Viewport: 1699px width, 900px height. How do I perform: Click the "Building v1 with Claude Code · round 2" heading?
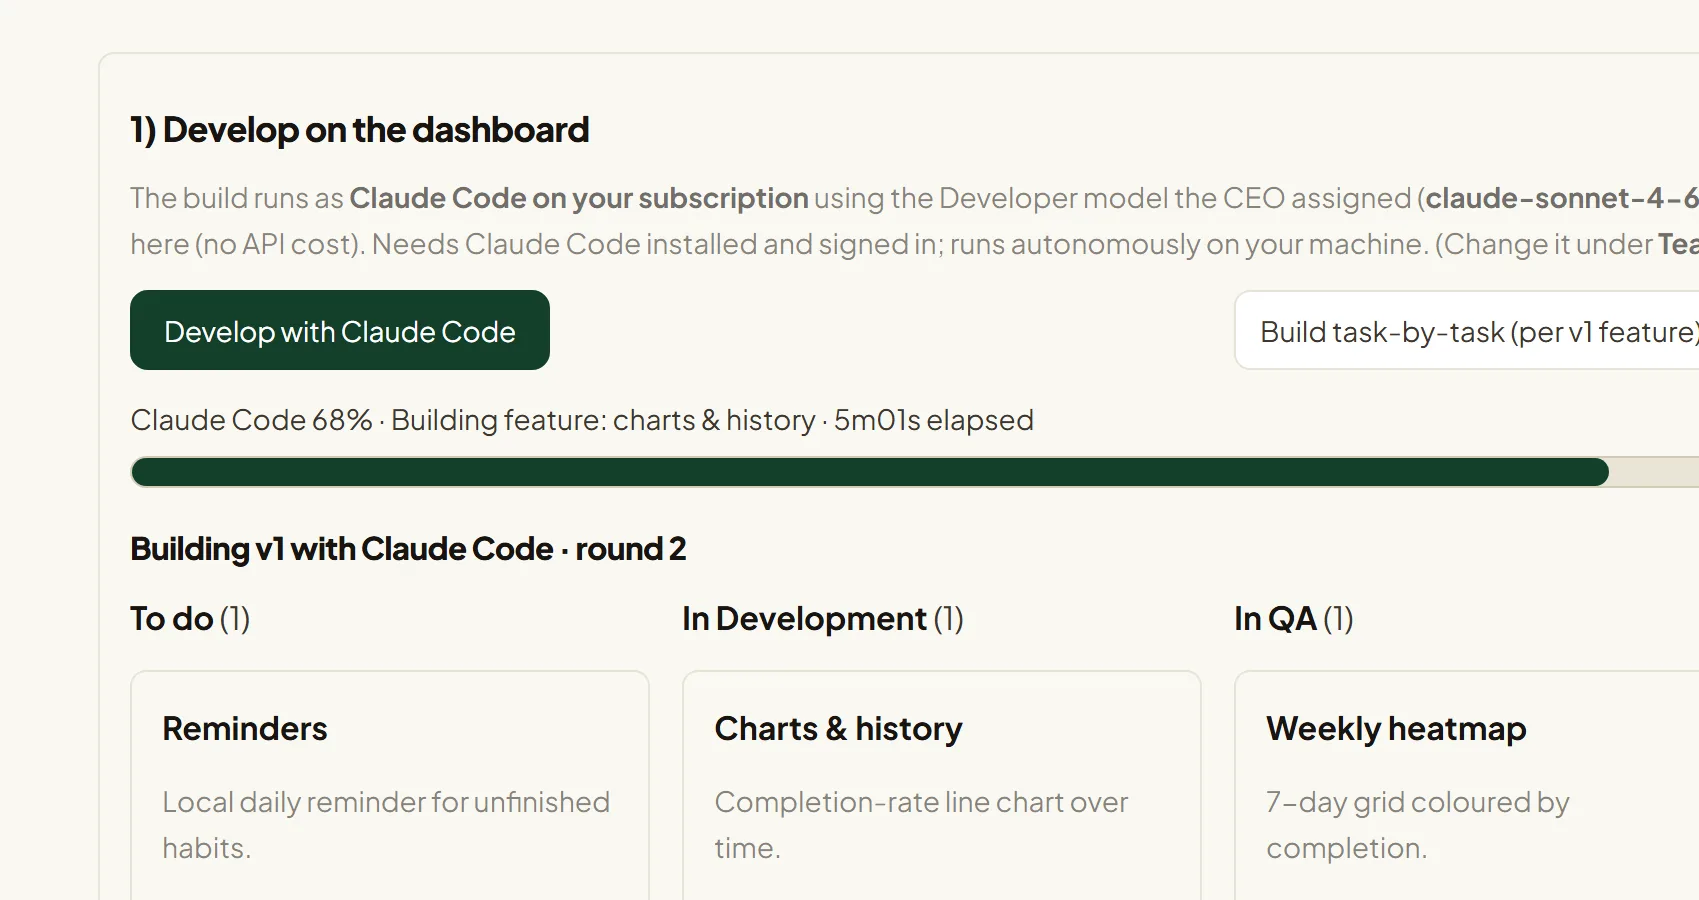click(408, 549)
